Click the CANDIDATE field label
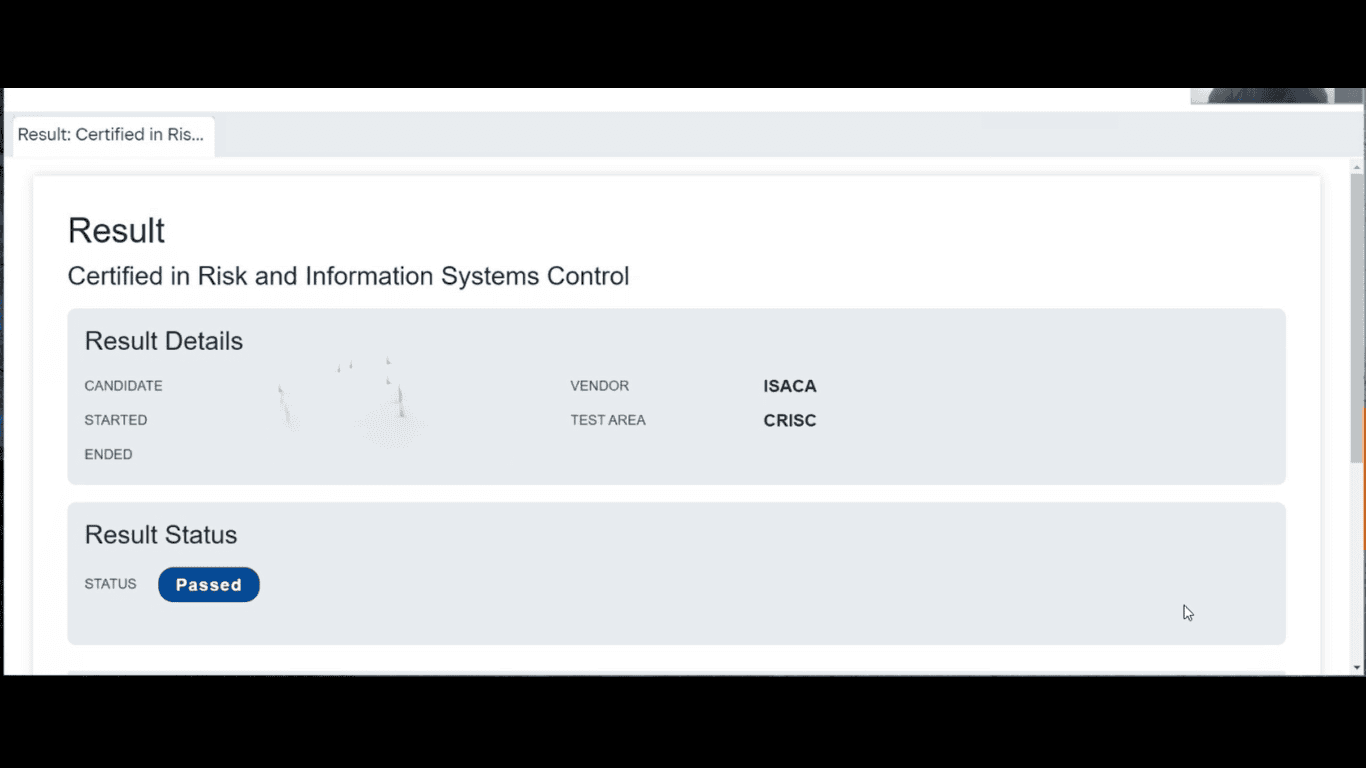This screenshot has height=768, width=1366. click(123, 386)
